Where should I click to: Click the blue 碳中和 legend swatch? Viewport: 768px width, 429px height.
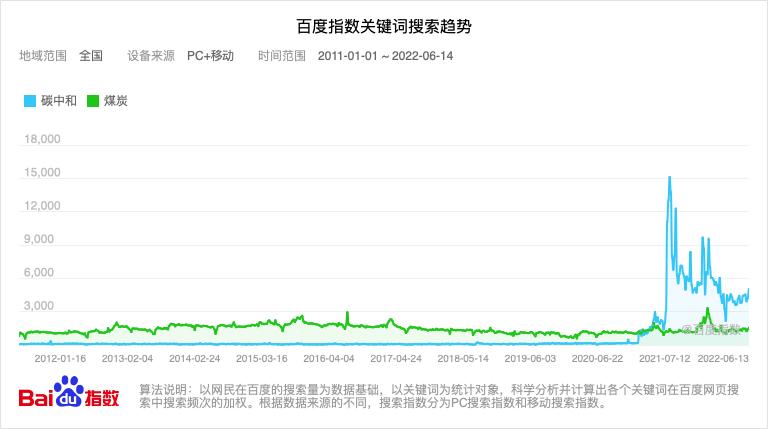(30, 101)
